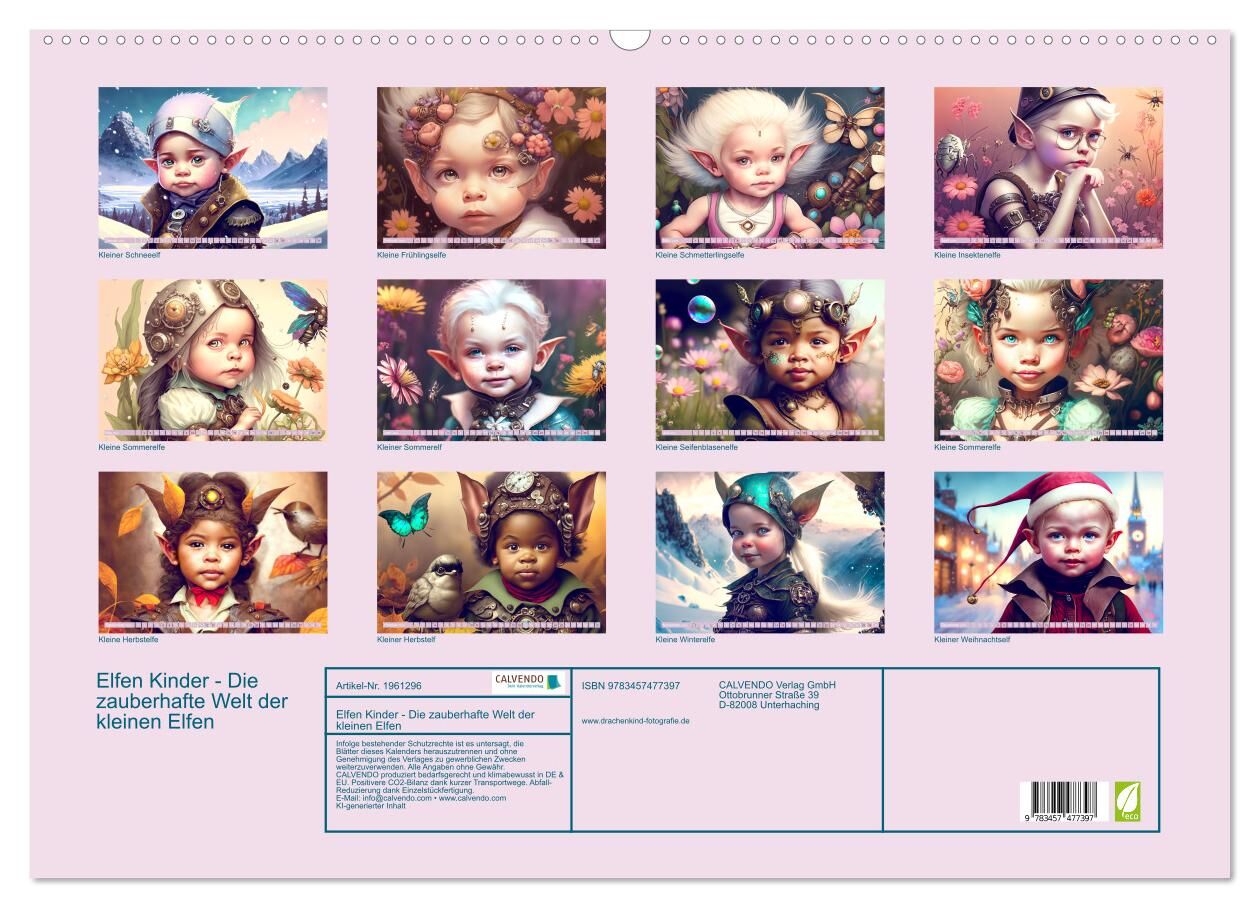Image resolution: width=1260 pixels, height=908 pixels.
Task: Click the info@calvendo.com email address
Action: pyautogui.click(x=397, y=798)
